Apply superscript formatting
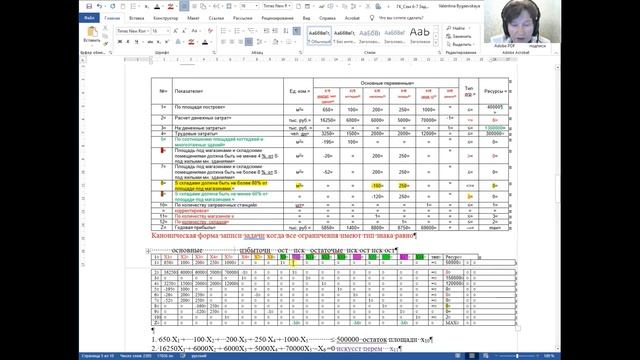 point(167,42)
